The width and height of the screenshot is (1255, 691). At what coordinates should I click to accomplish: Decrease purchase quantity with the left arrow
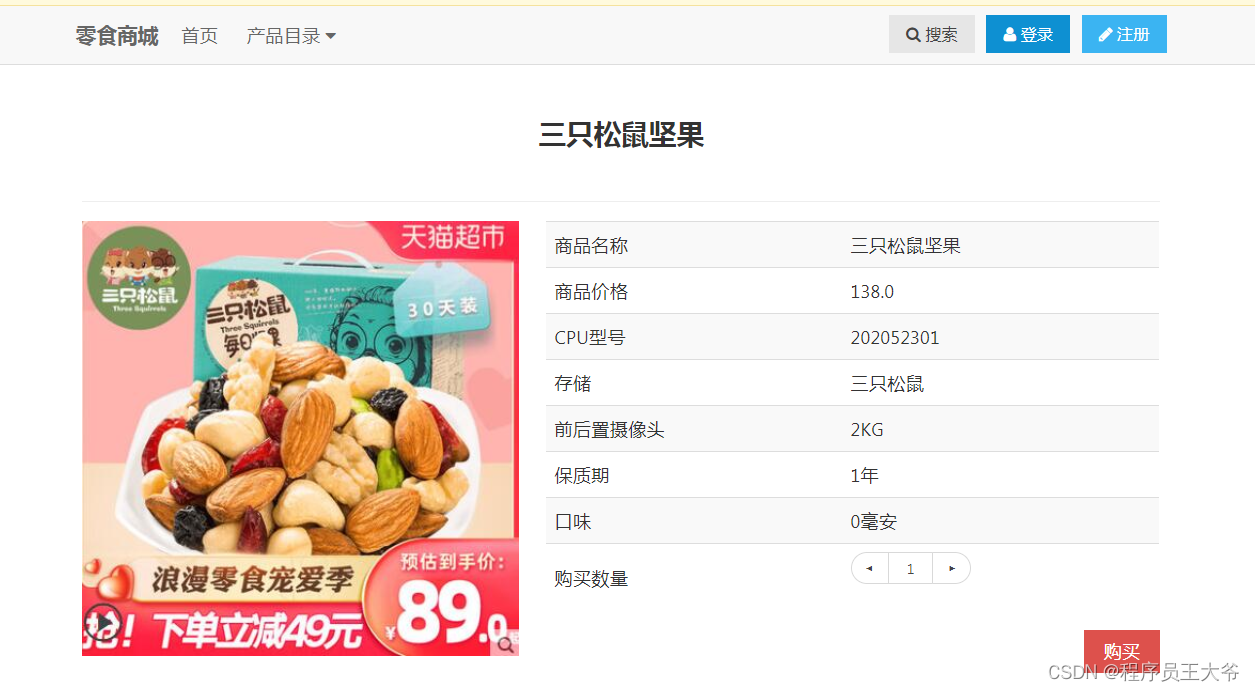coord(870,568)
